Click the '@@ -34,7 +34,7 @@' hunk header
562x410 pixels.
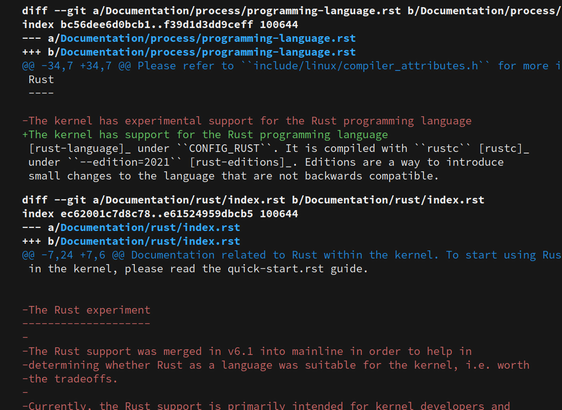pos(292,66)
